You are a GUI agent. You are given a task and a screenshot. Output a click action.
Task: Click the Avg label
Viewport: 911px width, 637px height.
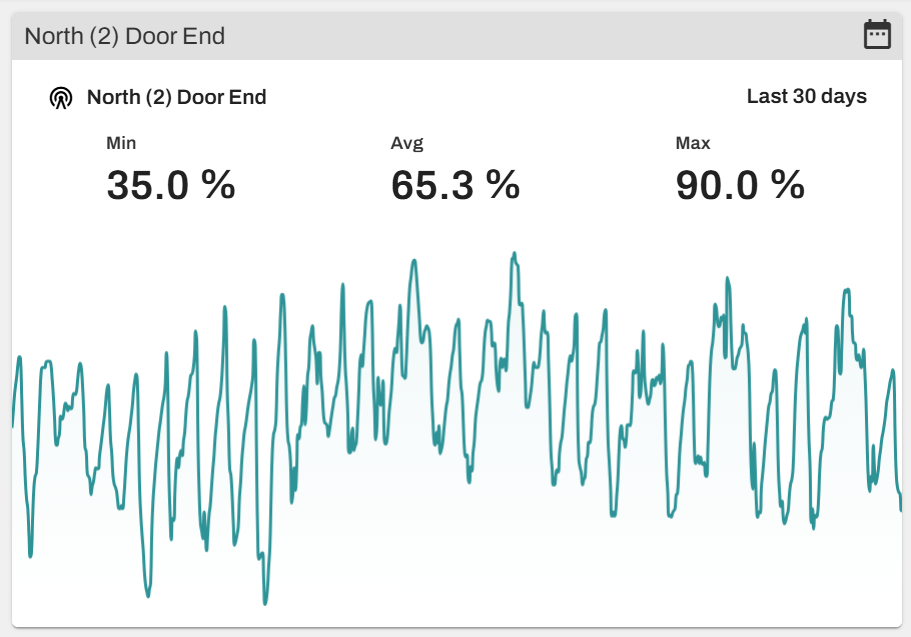tap(407, 143)
